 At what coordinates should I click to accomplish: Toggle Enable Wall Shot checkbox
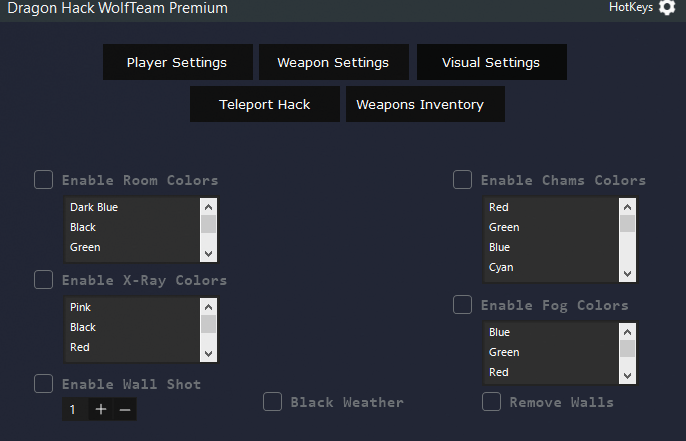[x=44, y=384]
